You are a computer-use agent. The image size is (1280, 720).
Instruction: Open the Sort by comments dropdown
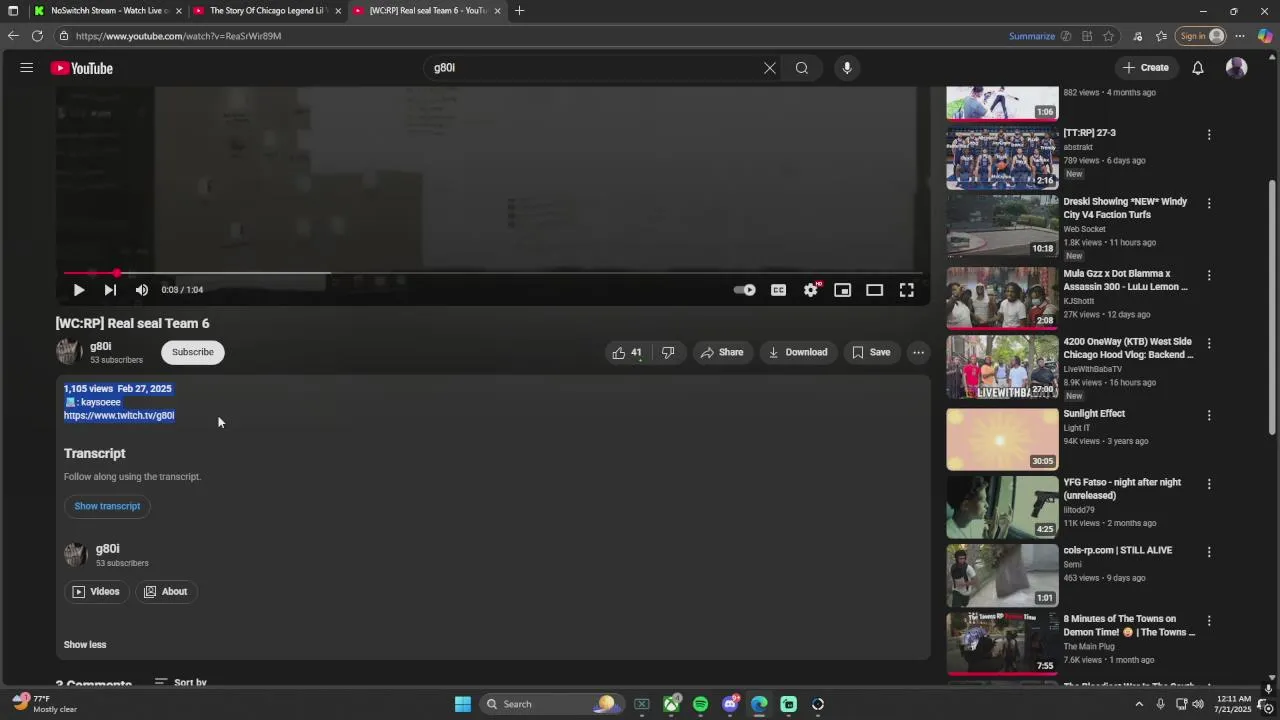coord(181,683)
